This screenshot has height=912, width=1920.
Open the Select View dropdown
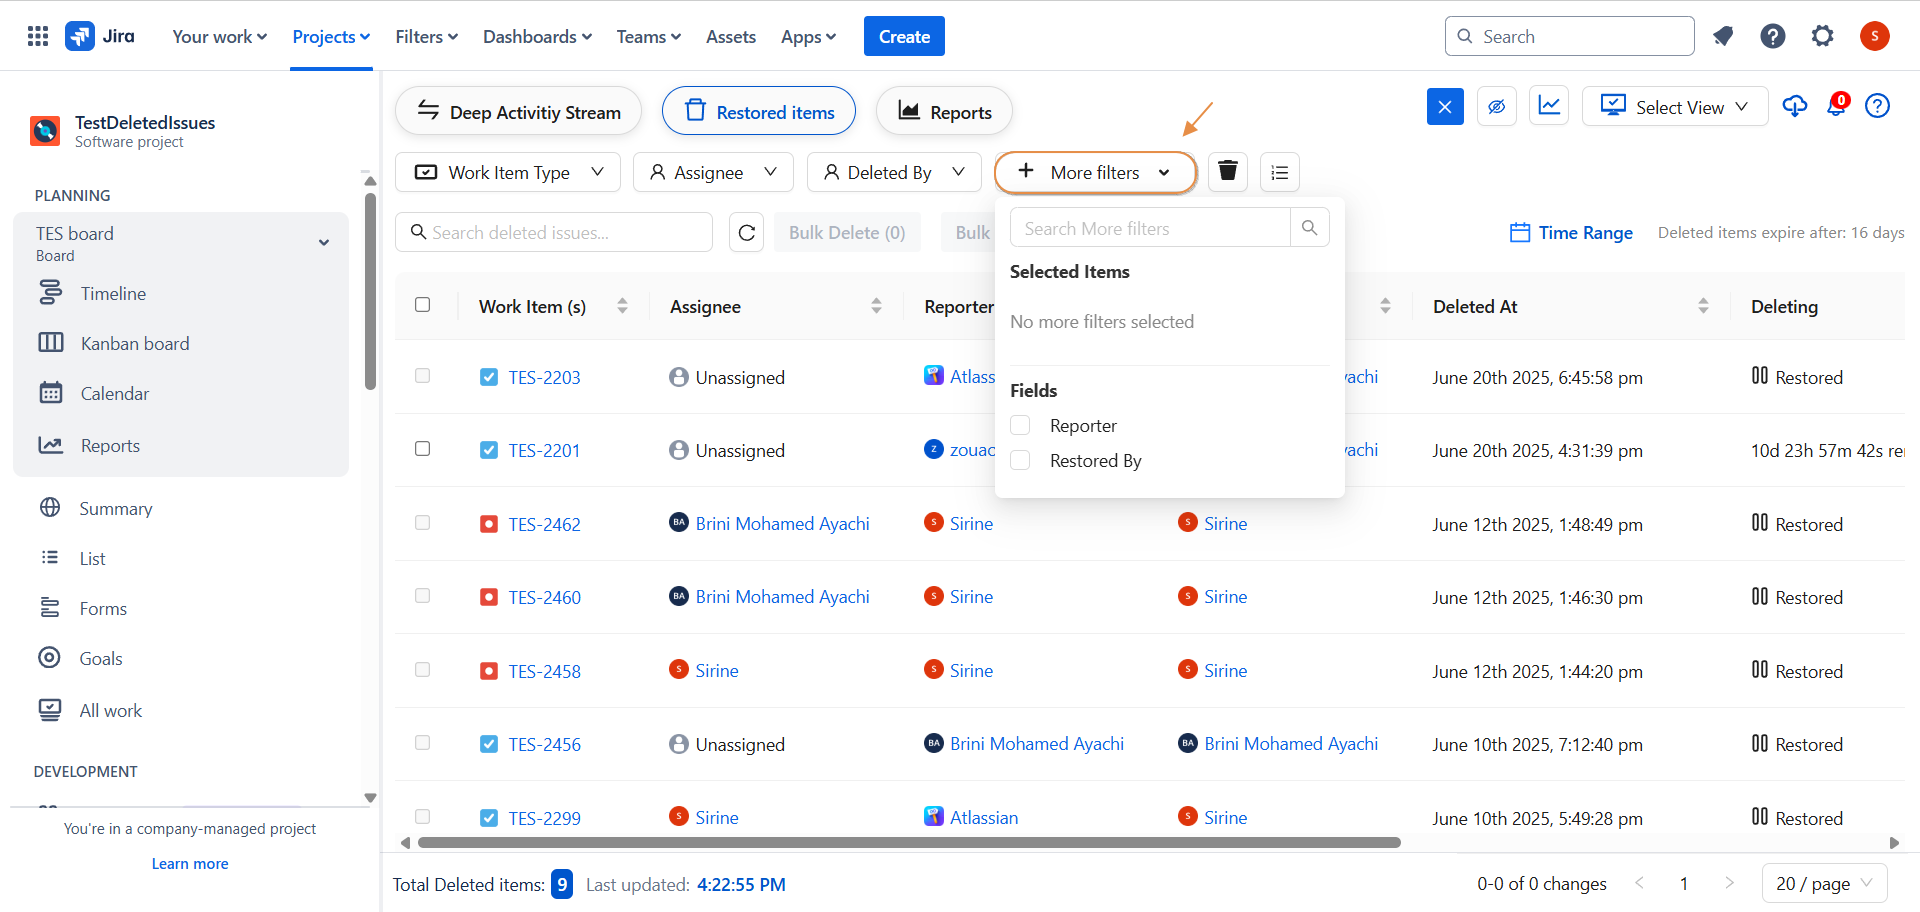[1674, 106]
